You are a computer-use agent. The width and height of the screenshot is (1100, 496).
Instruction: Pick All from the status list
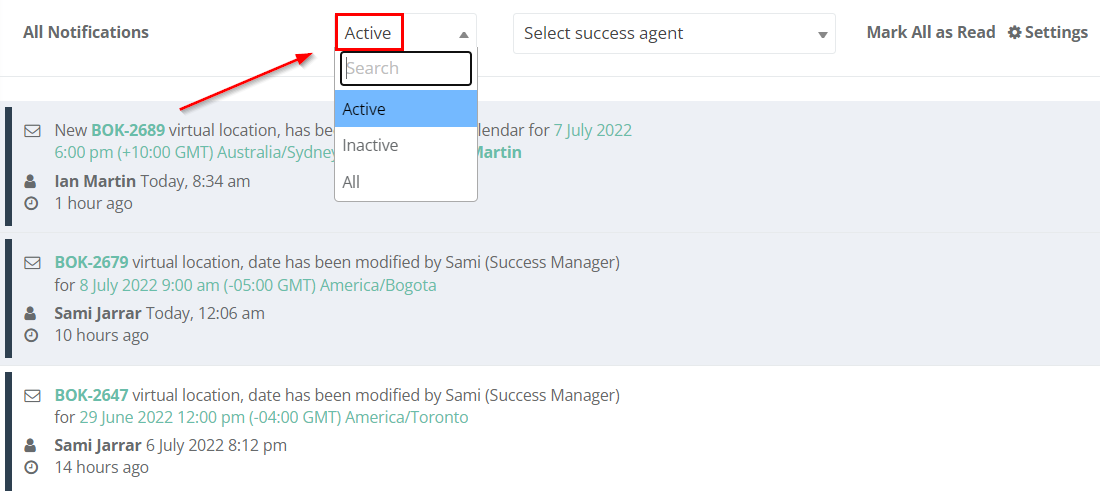(406, 182)
